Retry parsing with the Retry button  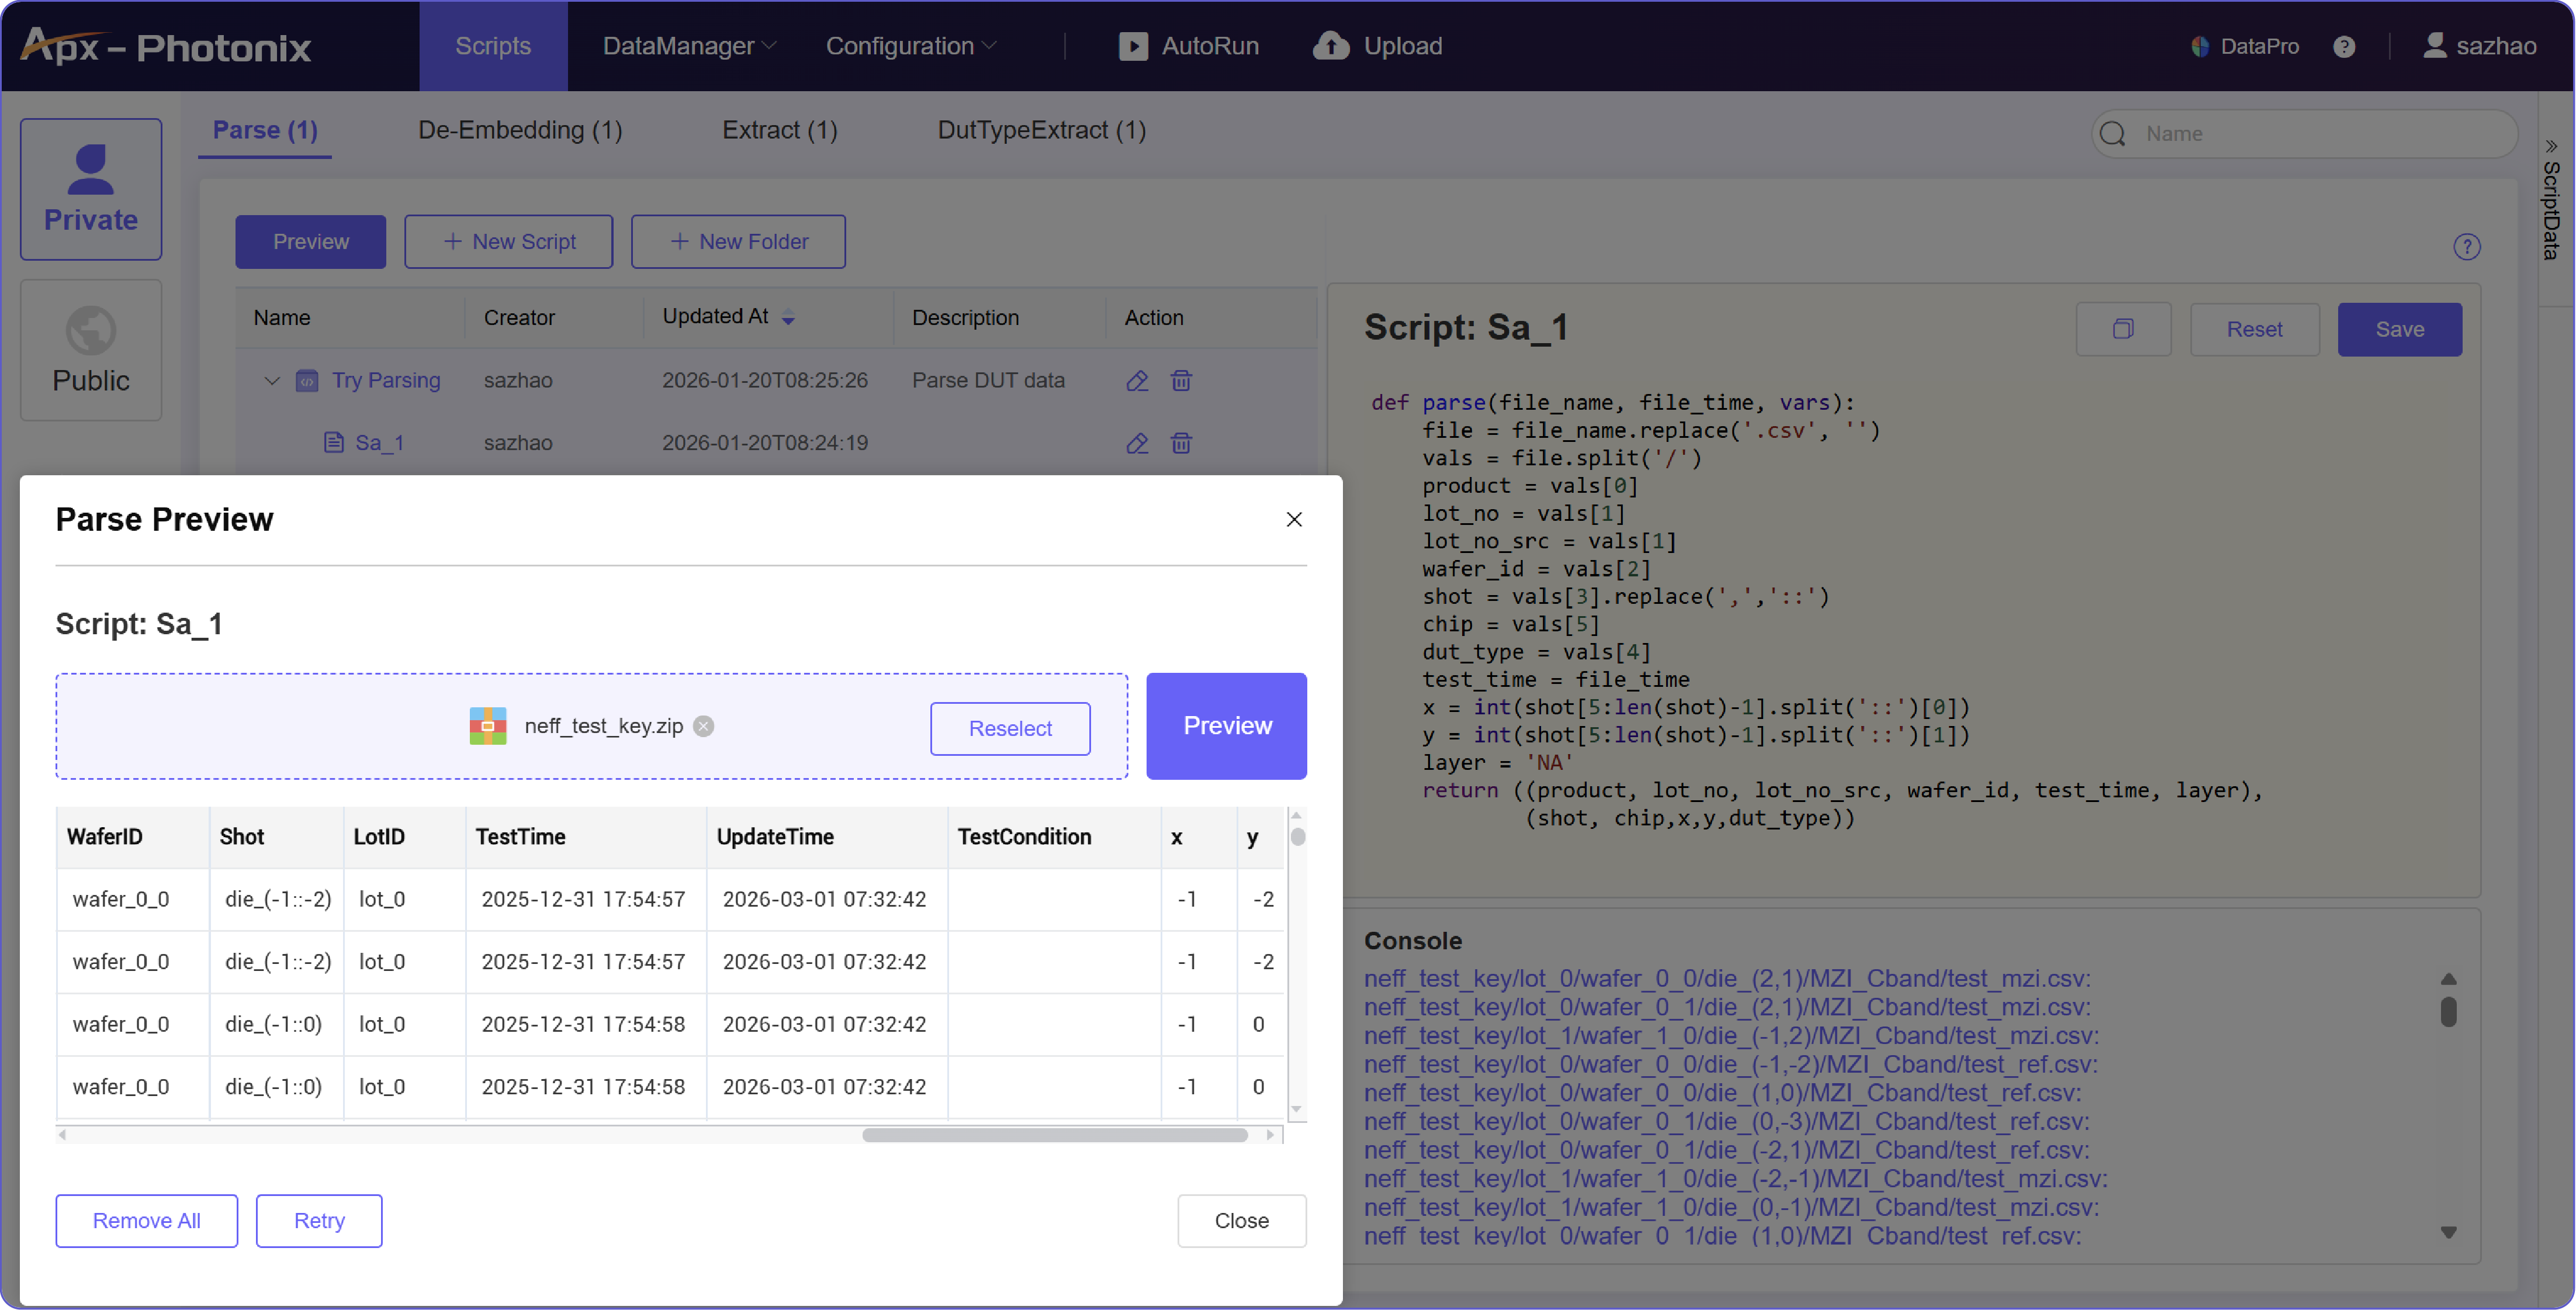point(318,1220)
